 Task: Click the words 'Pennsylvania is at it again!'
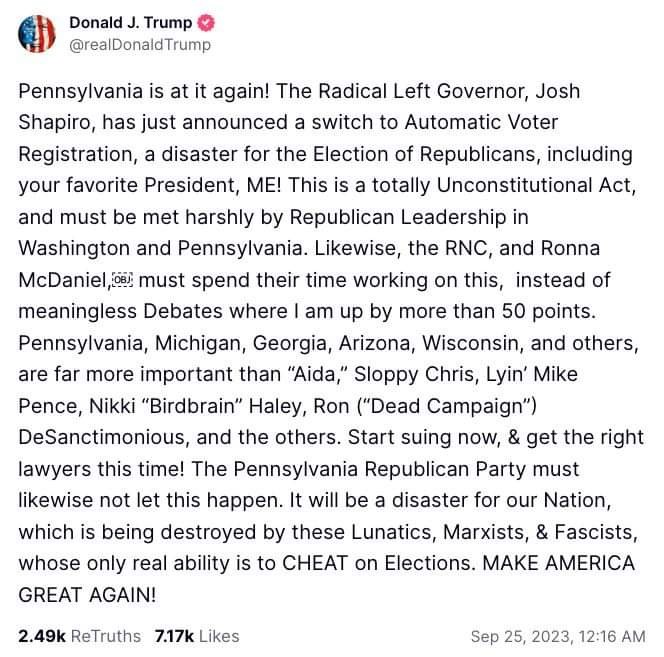[x=144, y=91]
